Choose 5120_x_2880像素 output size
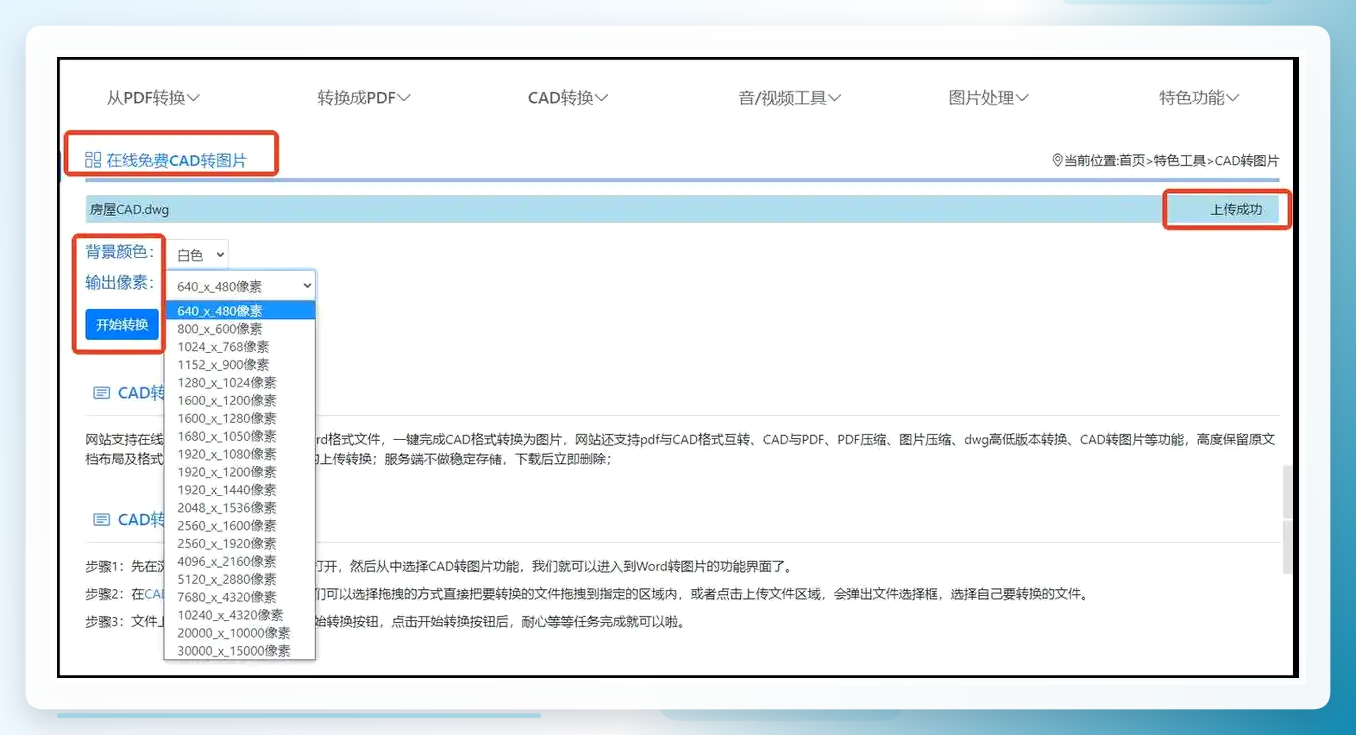Screen dimensions: 1356x735 (240, 580)
